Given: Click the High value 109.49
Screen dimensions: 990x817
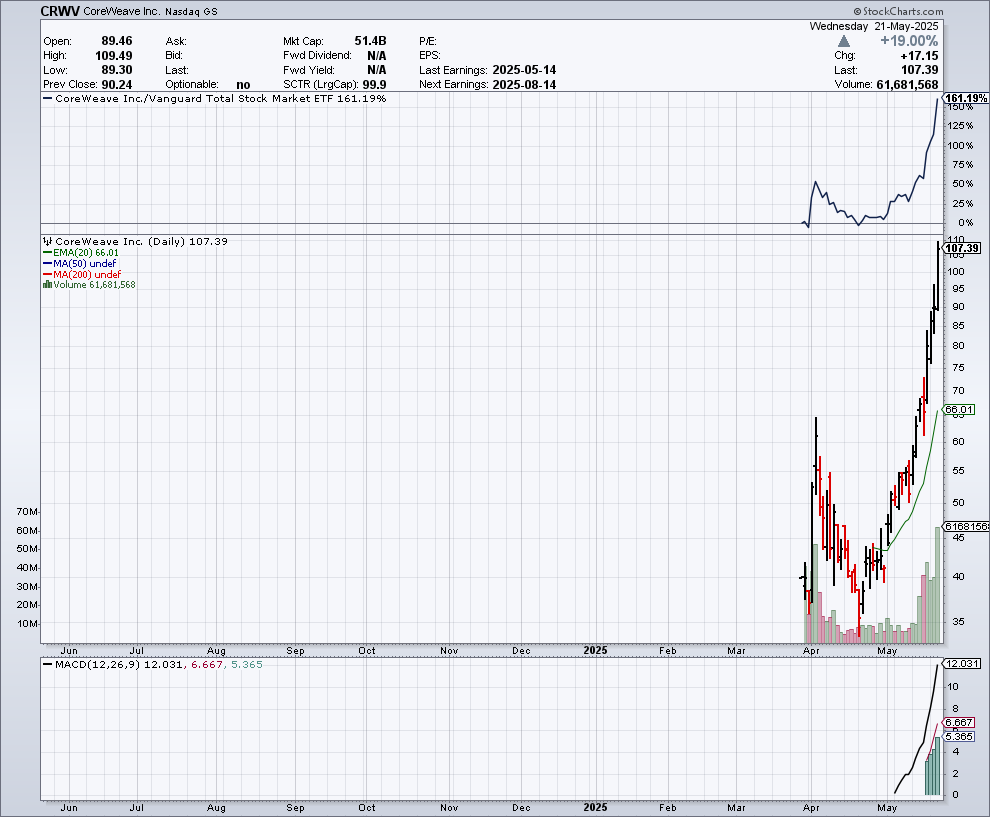Looking at the screenshot, I should 114,56.
